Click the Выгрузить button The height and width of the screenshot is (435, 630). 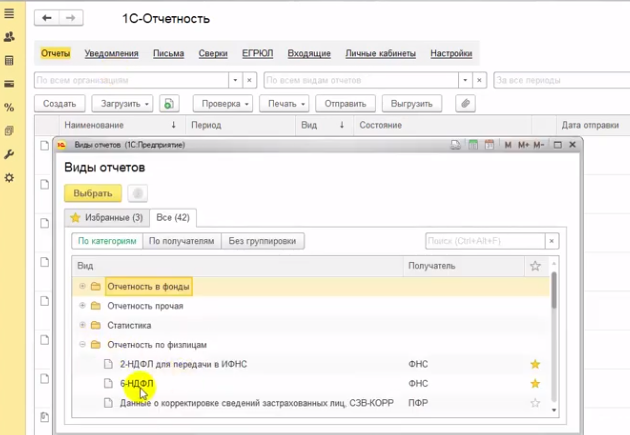tap(412, 104)
